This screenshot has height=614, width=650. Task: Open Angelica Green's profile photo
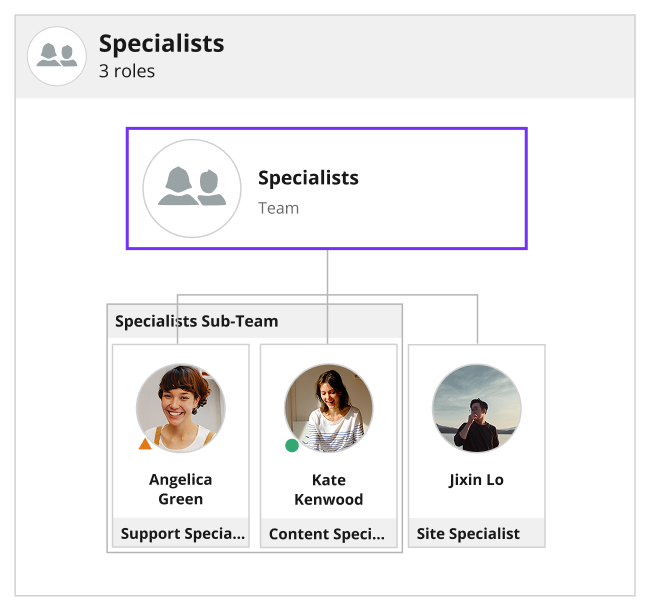point(181,408)
